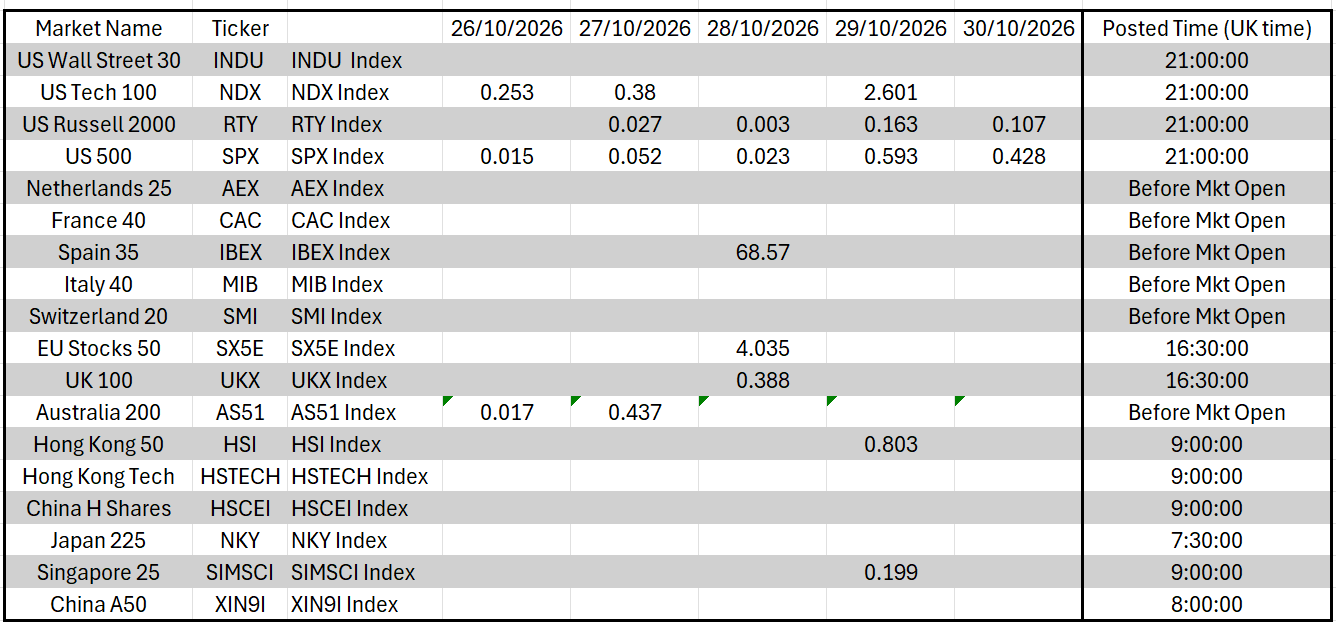Select the 26/10/2026 date header
The height and width of the screenshot is (622, 1336).
(507, 28)
